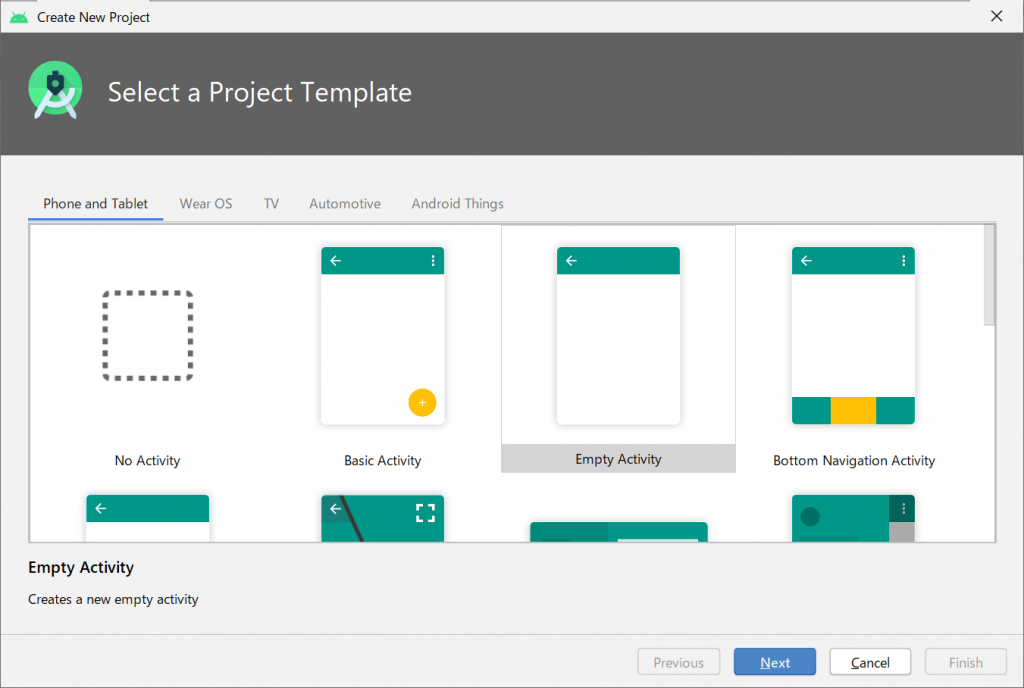Viewport: 1024px width, 688px height.
Task: Pick the Bottom Navigation Activity template
Action: 853,336
